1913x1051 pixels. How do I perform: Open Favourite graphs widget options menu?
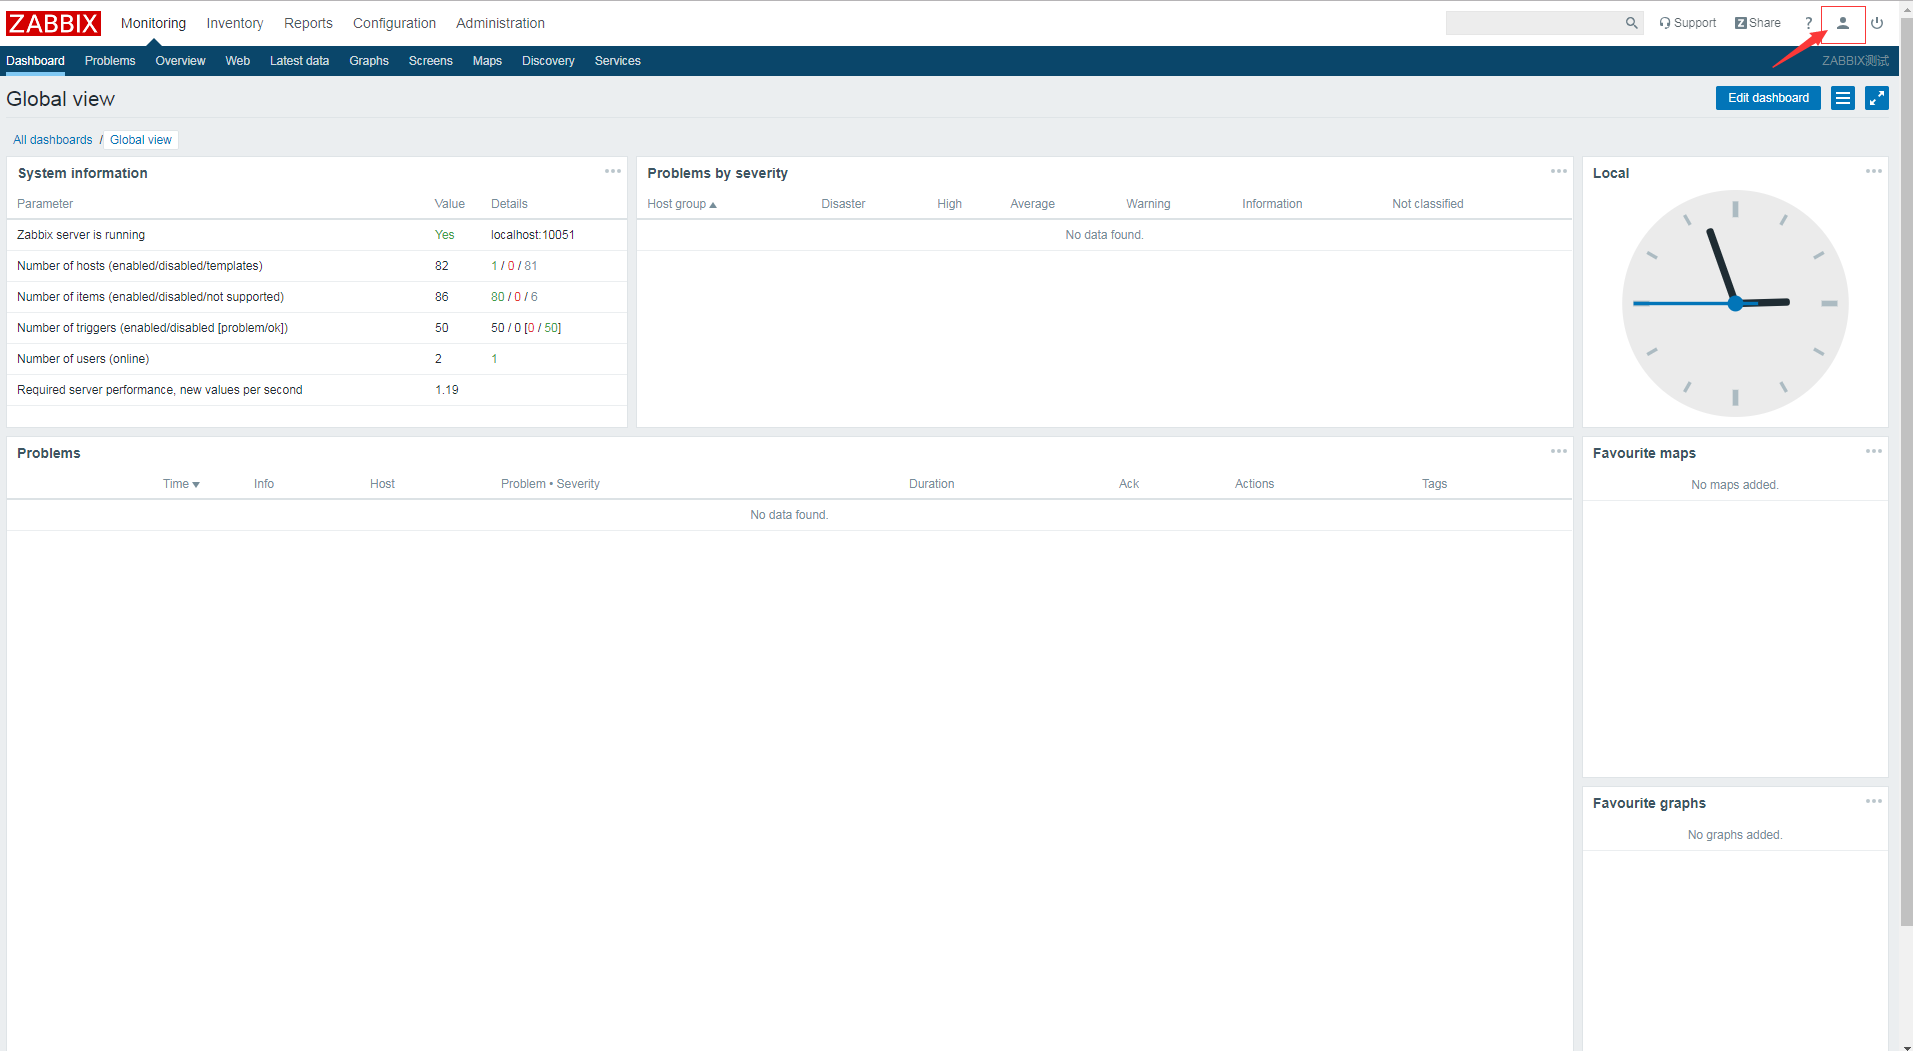click(x=1874, y=802)
